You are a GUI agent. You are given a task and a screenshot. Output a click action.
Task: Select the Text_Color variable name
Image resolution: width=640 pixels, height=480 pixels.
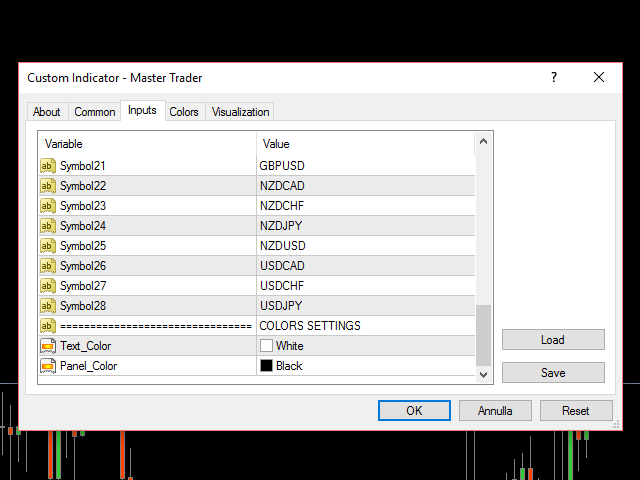coord(86,346)
